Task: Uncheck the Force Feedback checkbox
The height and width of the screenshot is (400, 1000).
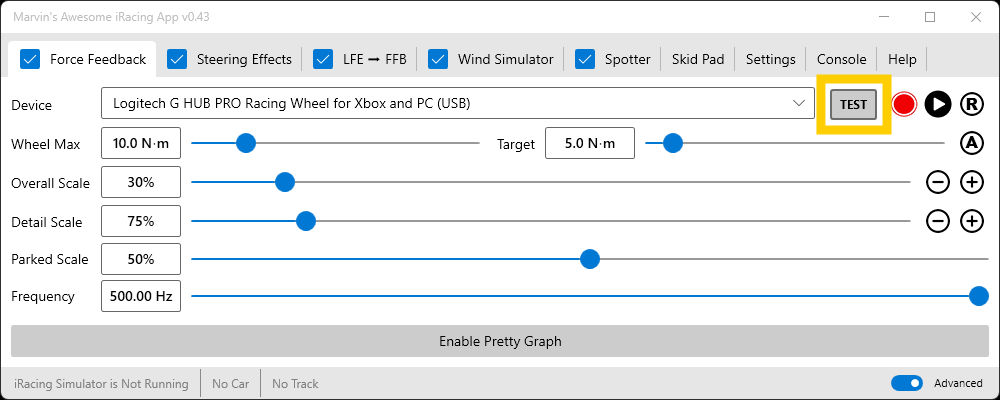Action: click(x=30, y=59)
